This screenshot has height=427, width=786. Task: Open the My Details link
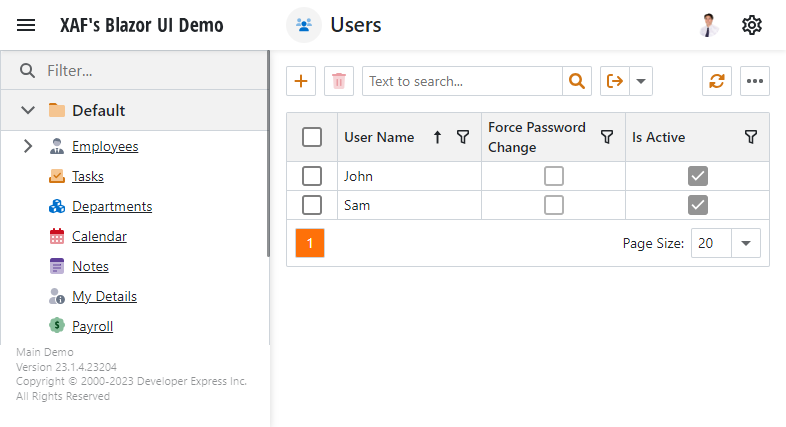pyautogui.click(x=104, y=296)
